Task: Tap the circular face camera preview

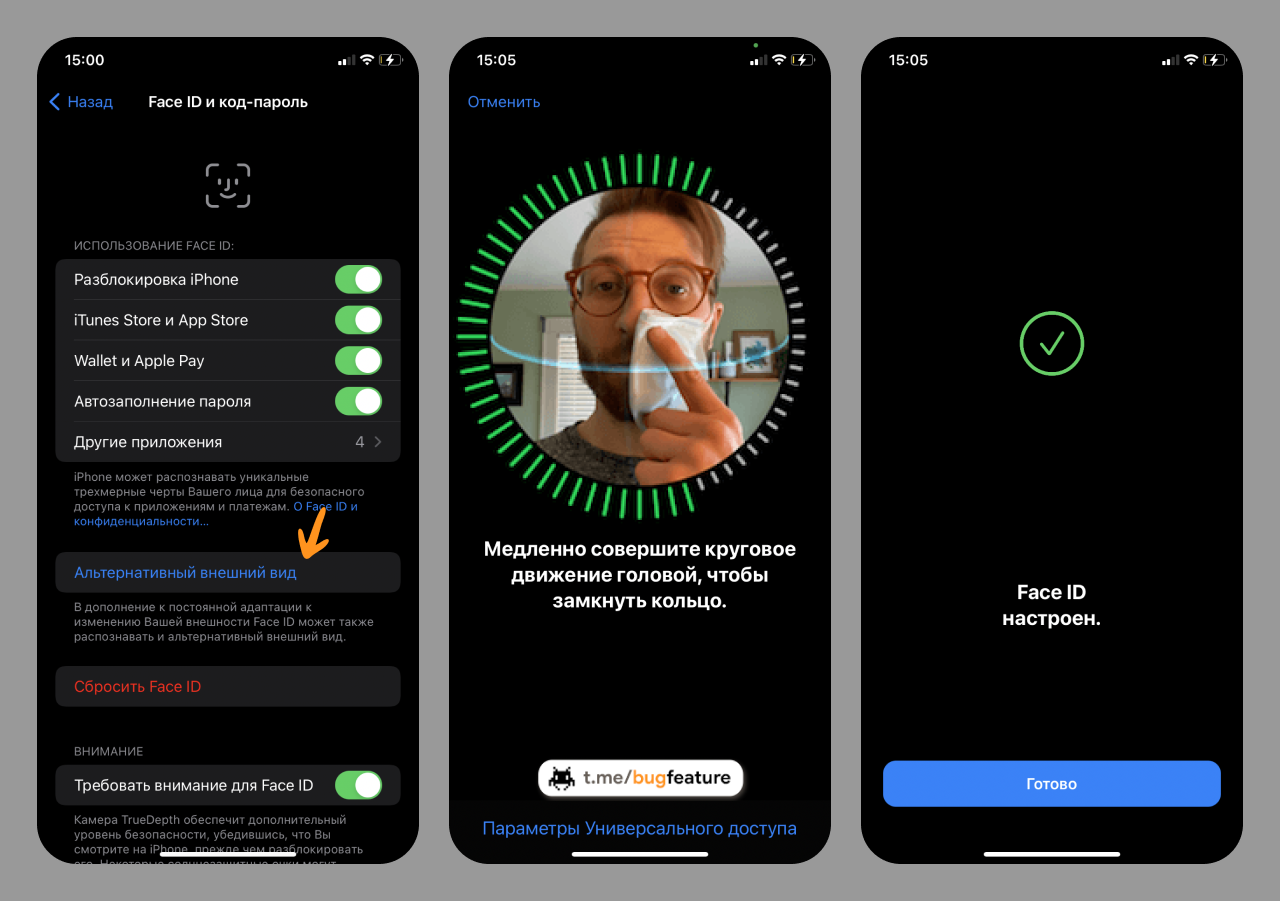Action: point(640,337)
